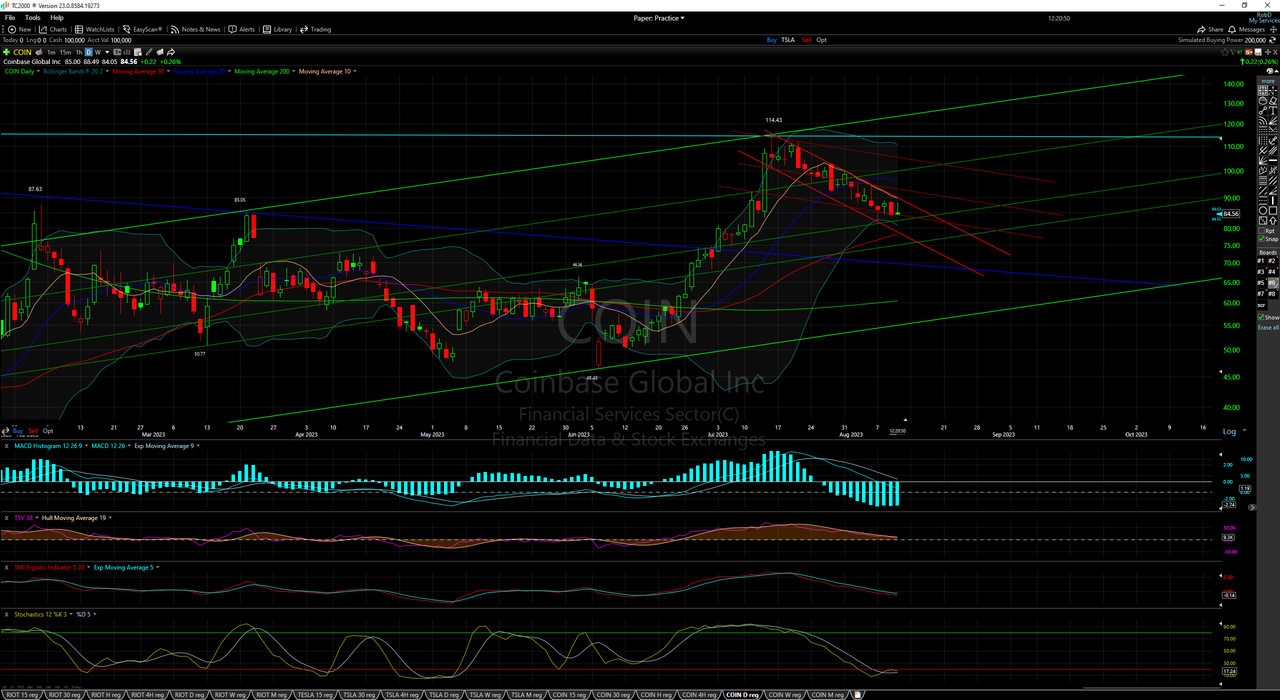Open the Library panel
This screenshot has width=1280, height=700.
point(277,29)
